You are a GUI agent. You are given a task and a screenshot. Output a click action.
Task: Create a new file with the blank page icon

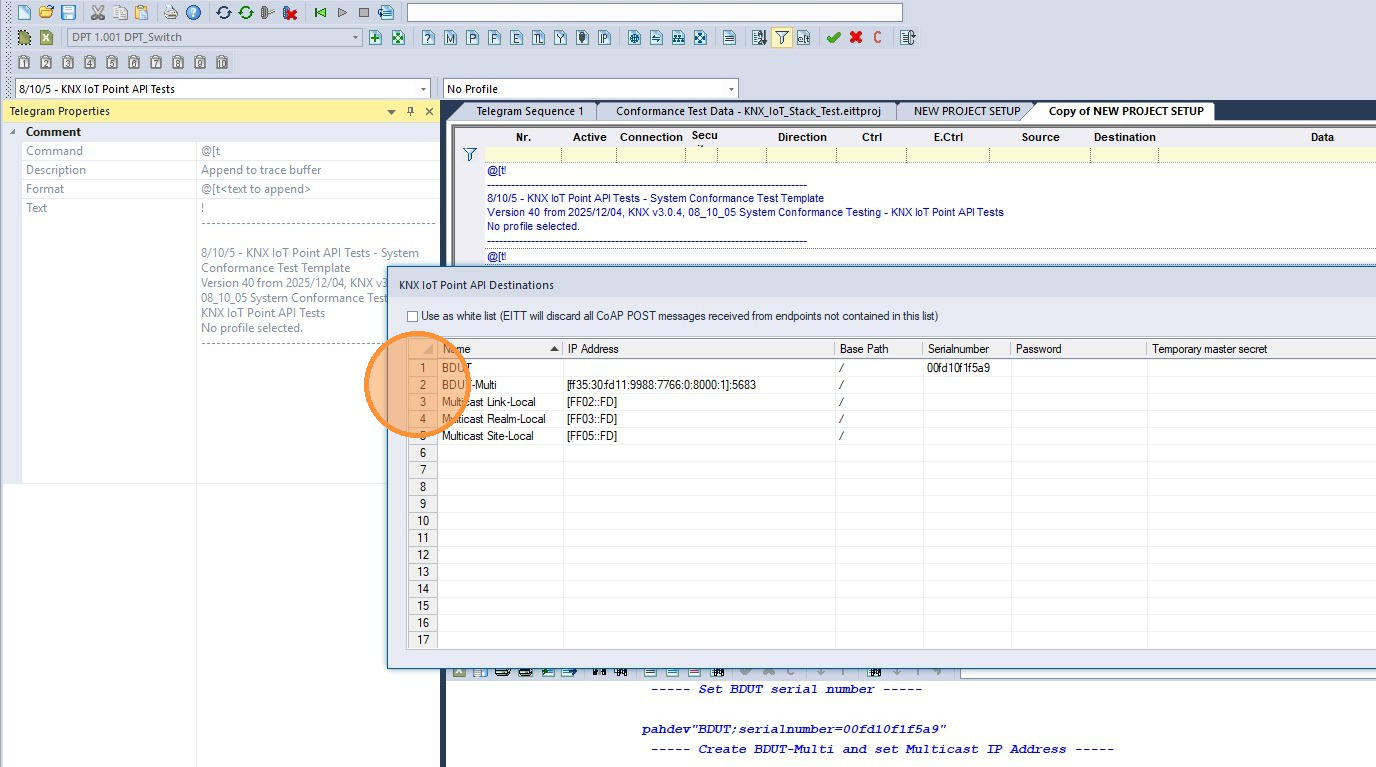[24, 13]
